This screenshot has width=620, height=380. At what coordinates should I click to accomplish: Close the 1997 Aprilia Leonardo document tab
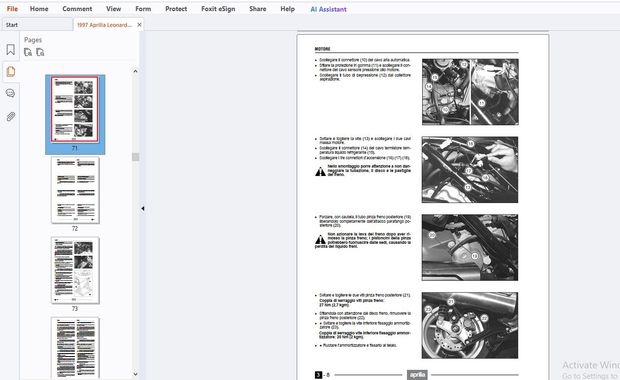point(139,25)
